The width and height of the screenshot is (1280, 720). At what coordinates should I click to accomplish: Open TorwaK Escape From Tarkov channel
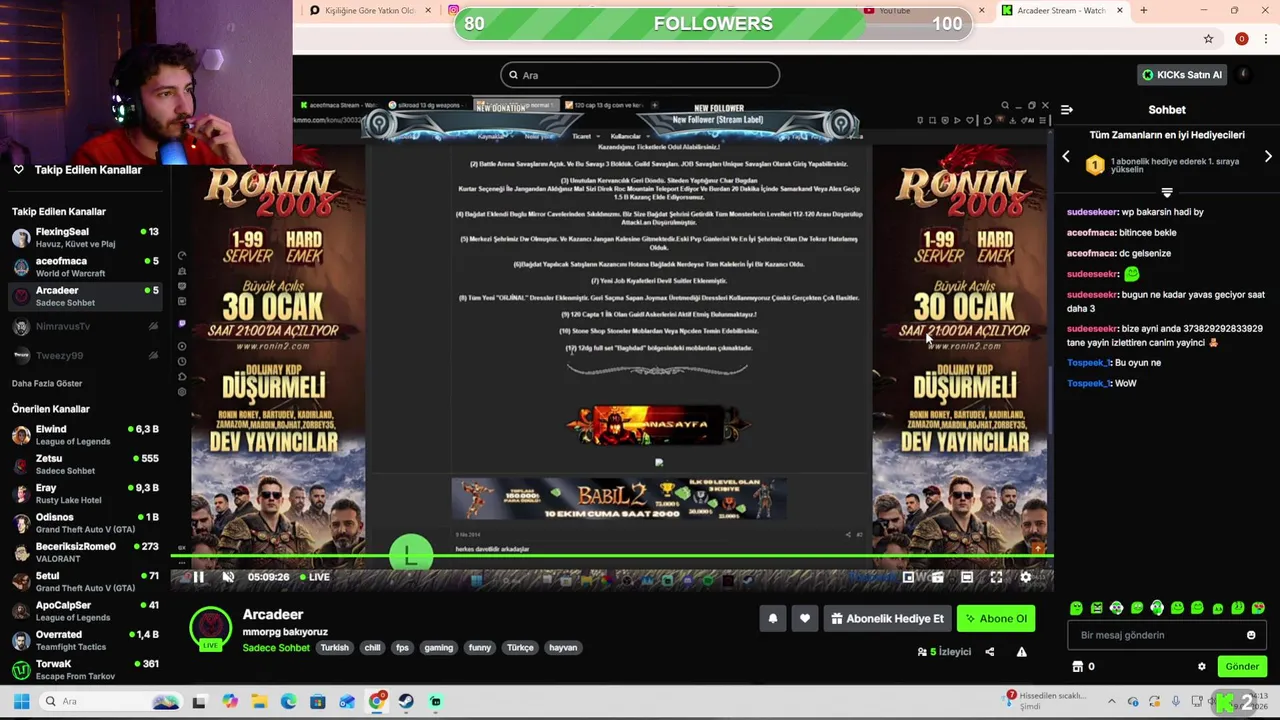pyautogui.click(x=85, y=669)
